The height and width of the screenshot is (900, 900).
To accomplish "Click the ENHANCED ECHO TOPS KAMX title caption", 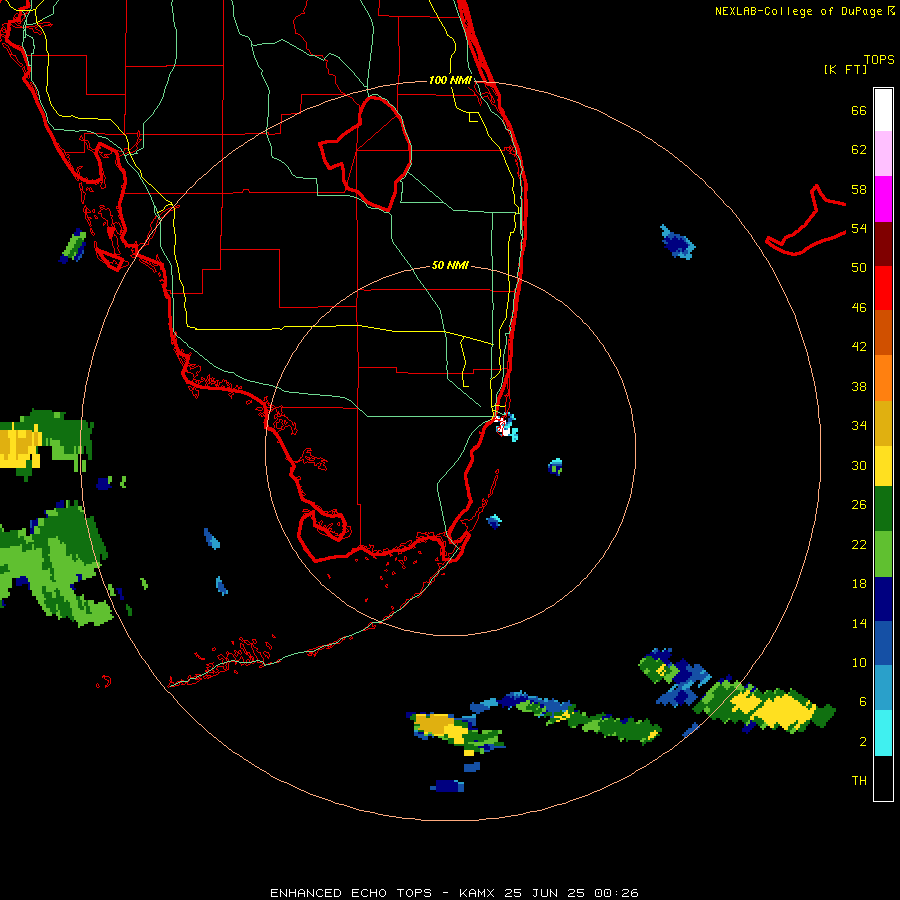I will coord(454,893).
